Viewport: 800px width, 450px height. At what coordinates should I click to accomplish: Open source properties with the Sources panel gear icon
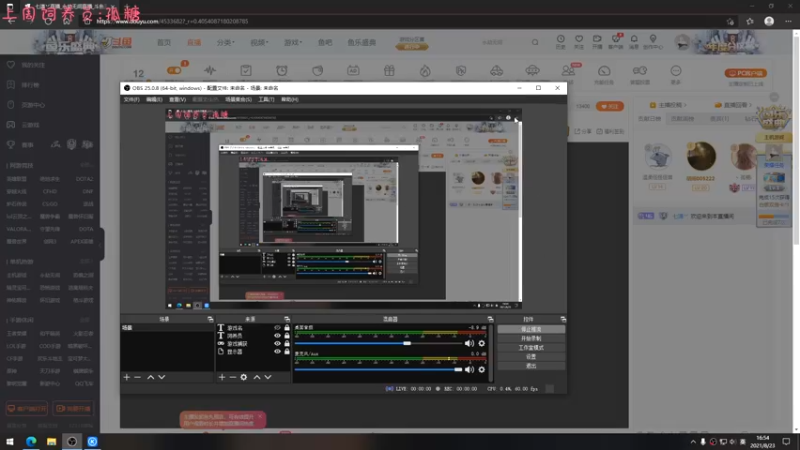click(244, 377)
